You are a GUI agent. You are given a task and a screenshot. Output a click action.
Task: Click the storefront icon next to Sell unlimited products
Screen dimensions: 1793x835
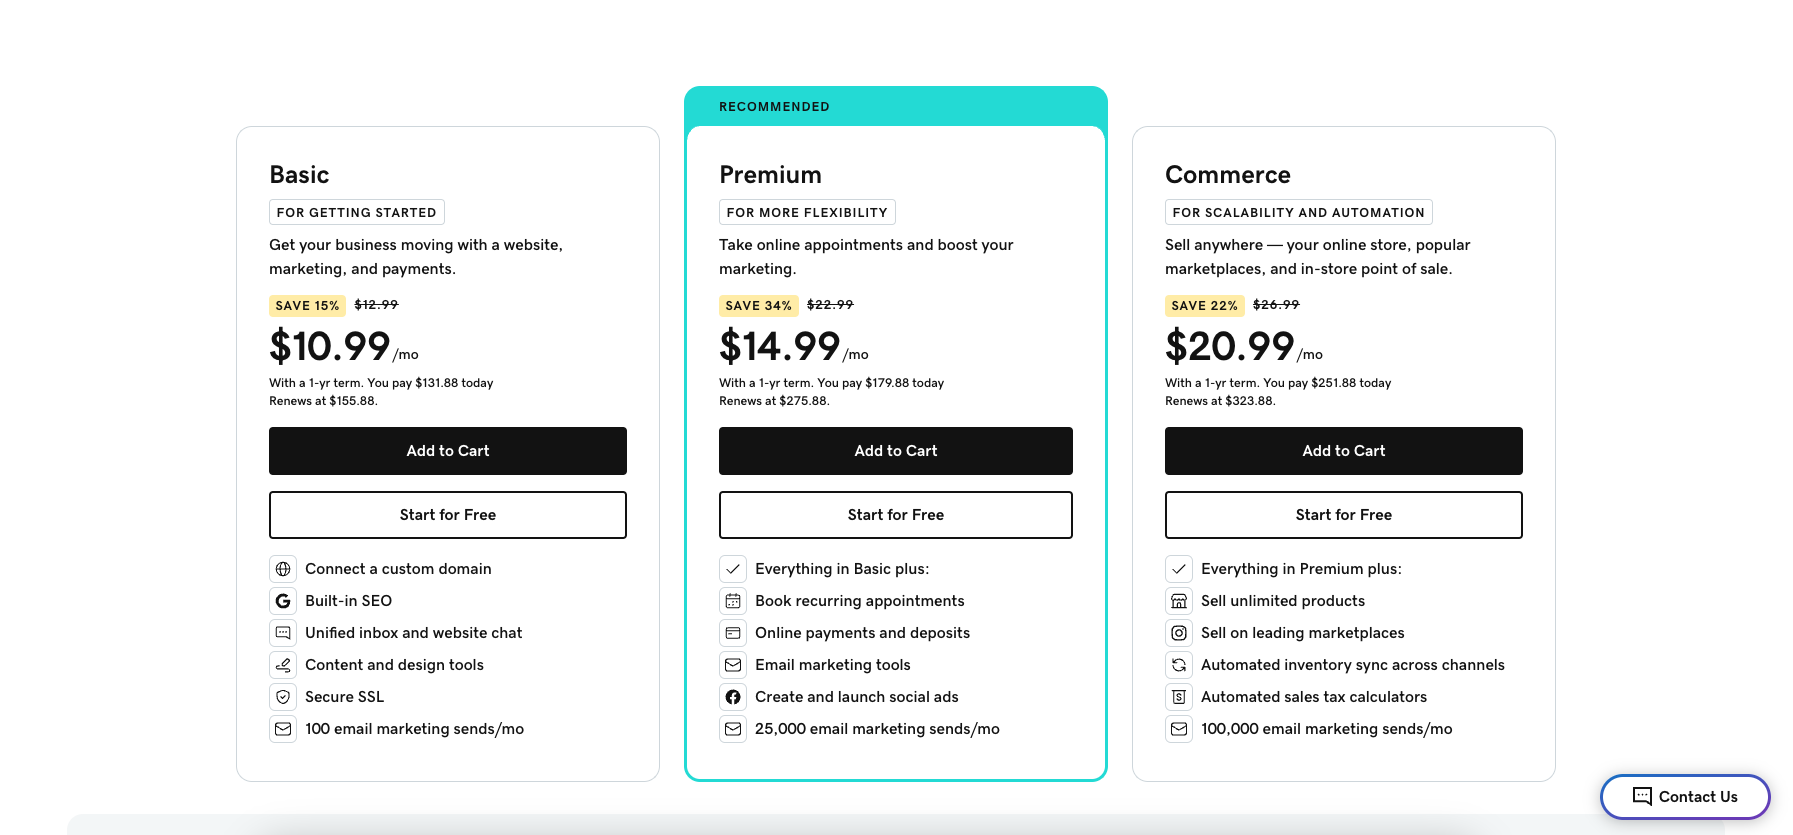point(1179,600)
